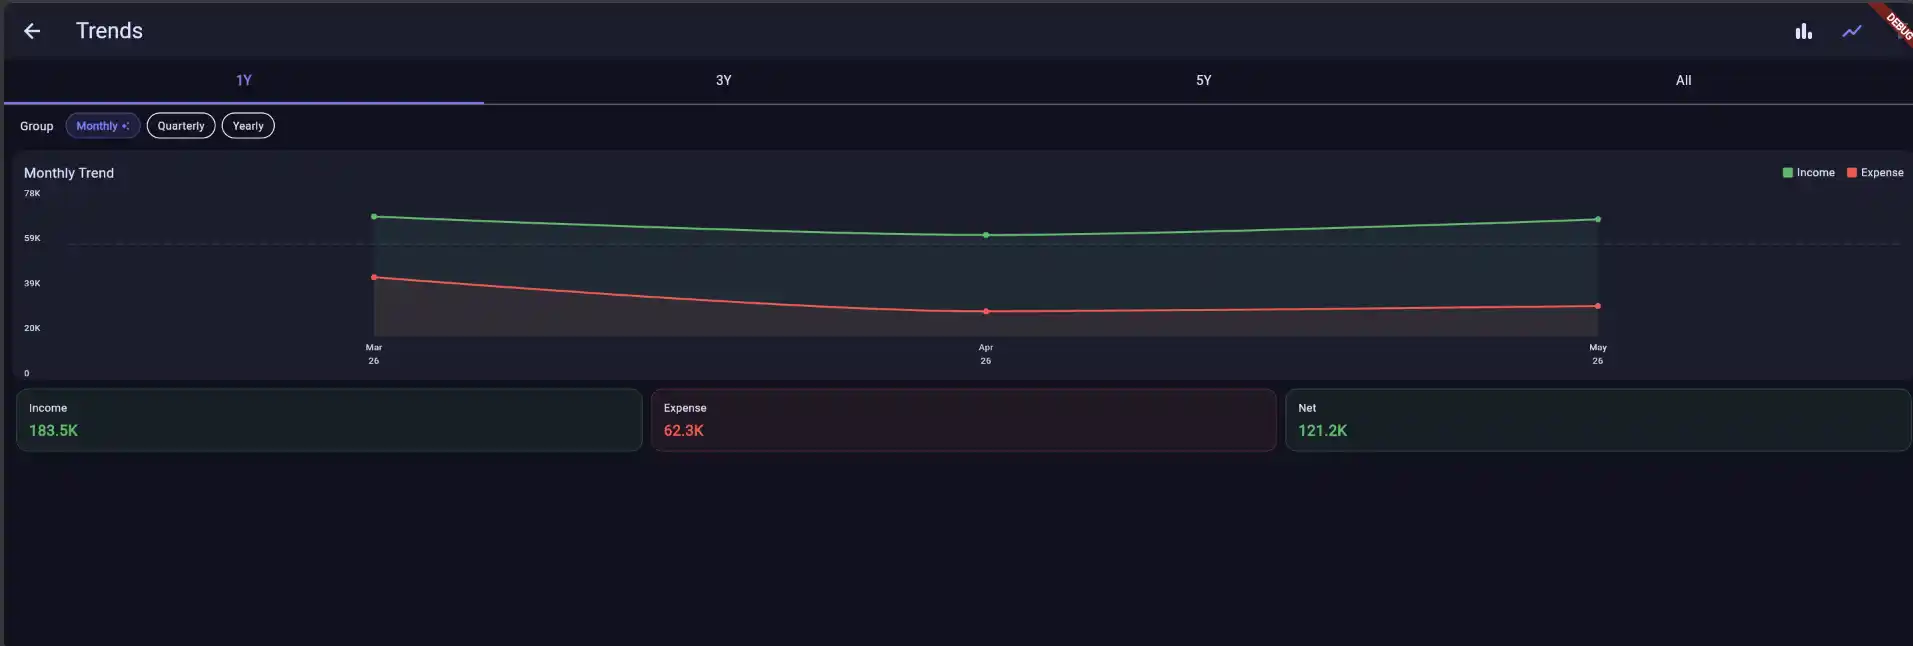Click the Mar 26 expense data point
Viewport: 1913px width, 646px height.
[x=374, y=277]
